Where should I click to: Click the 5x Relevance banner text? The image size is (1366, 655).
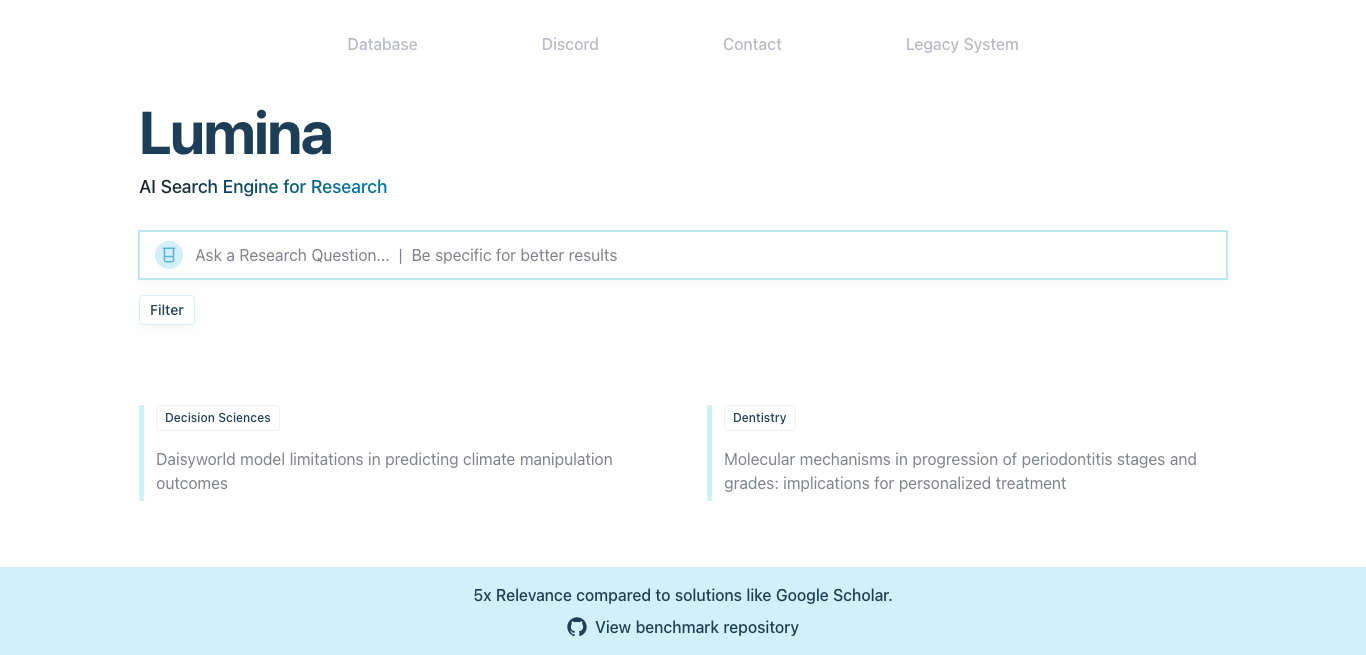(x=683, y=595)
